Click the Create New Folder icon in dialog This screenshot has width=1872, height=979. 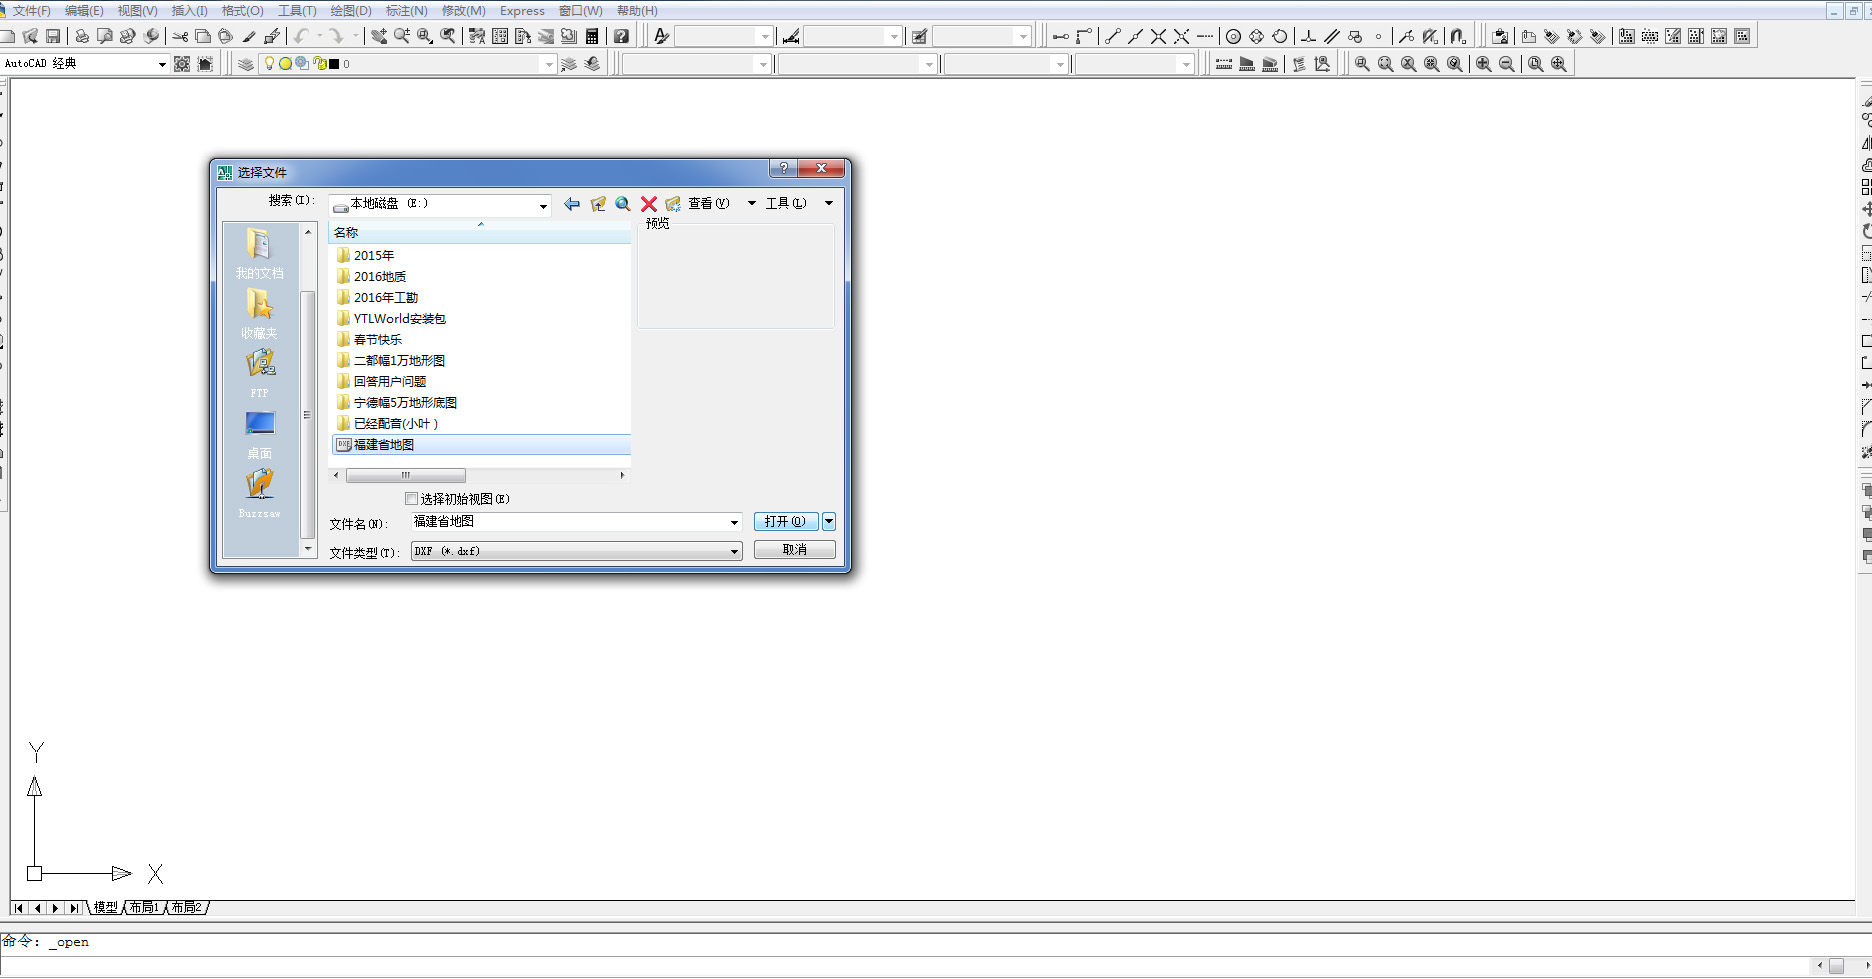(673, 204)
